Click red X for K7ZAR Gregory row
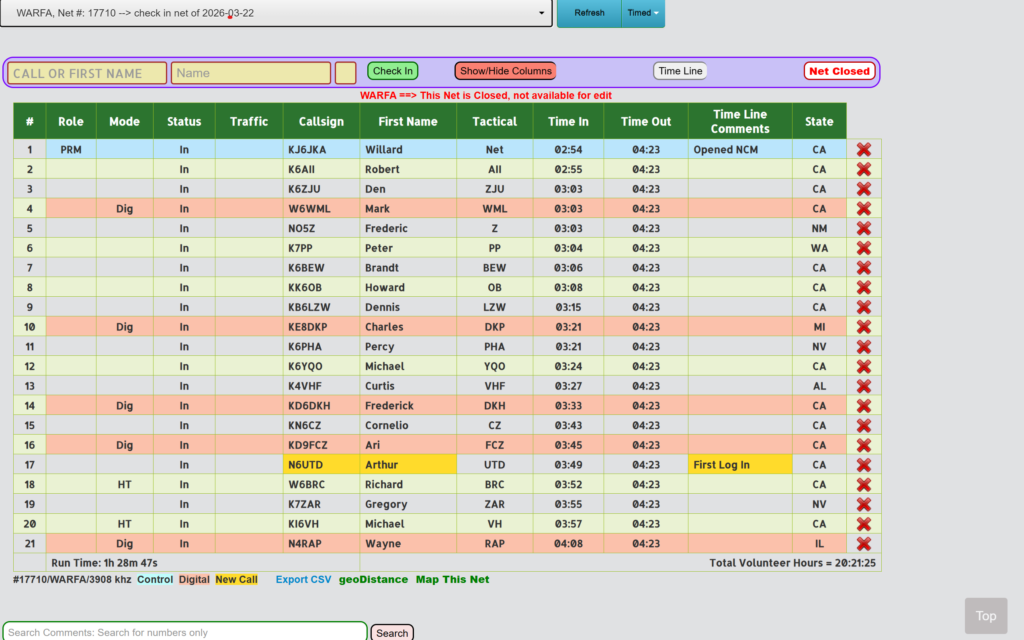This screenshot has width=1024, height=640. click(864, 504)
